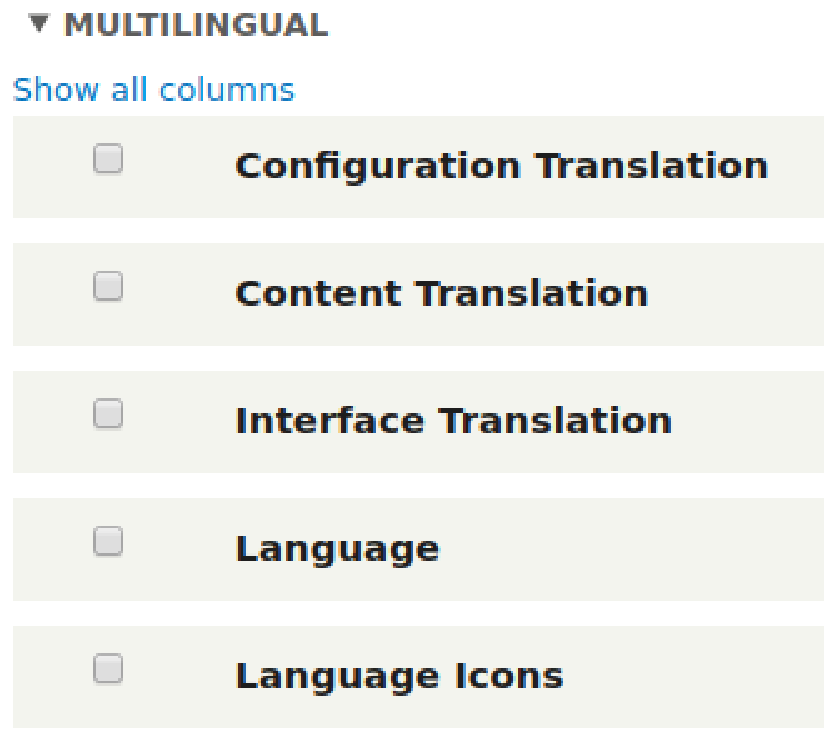This screenshot has height=739, width=824.
Task: Toggle the Language module checkbox
Action: 108,542
